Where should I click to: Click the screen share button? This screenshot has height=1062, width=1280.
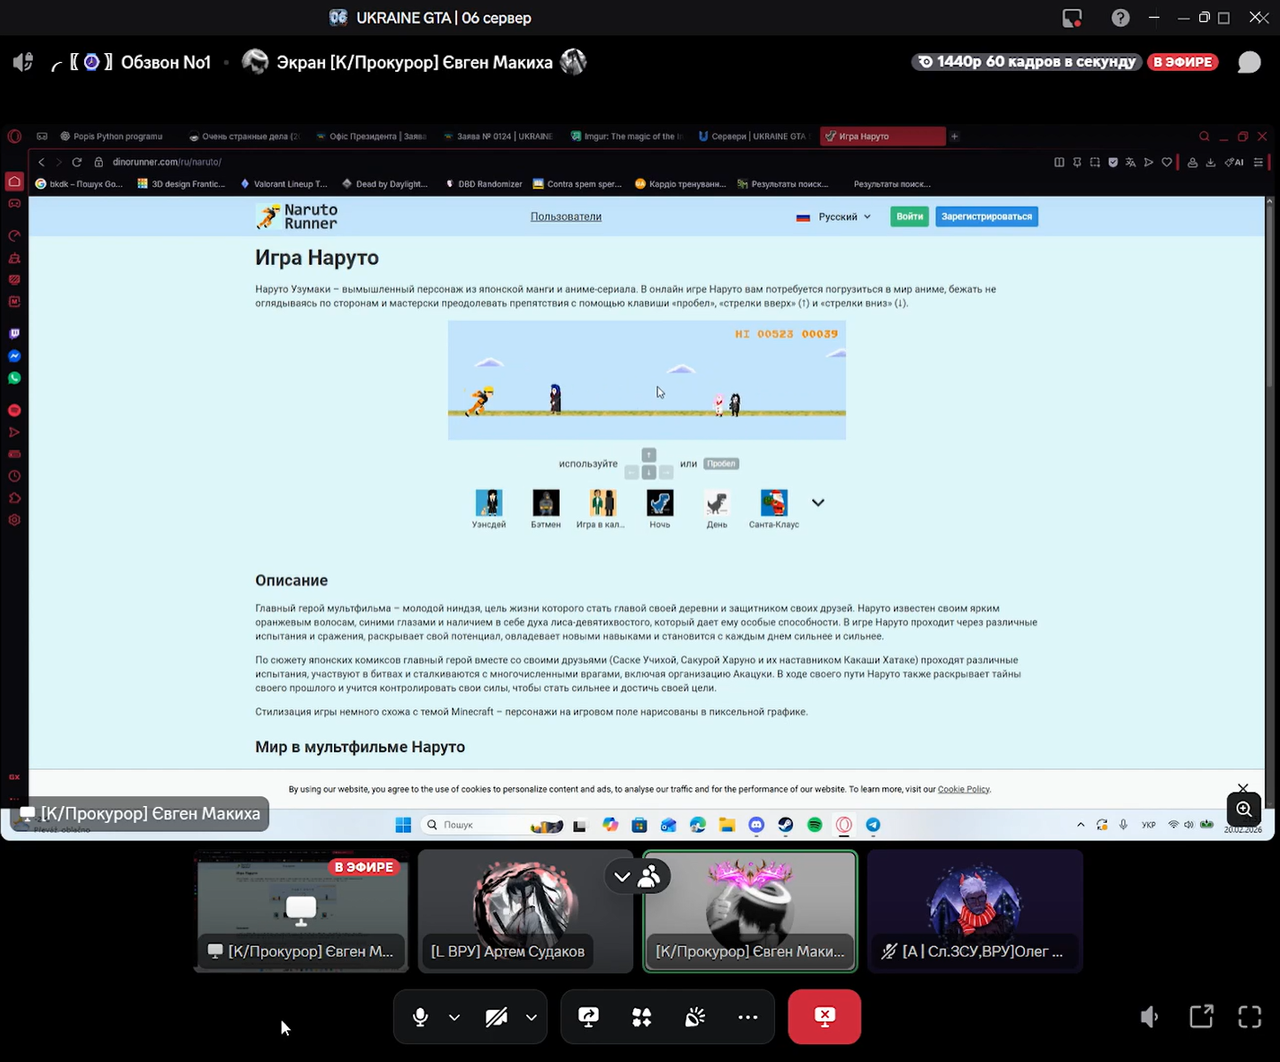coord(589,1017)
